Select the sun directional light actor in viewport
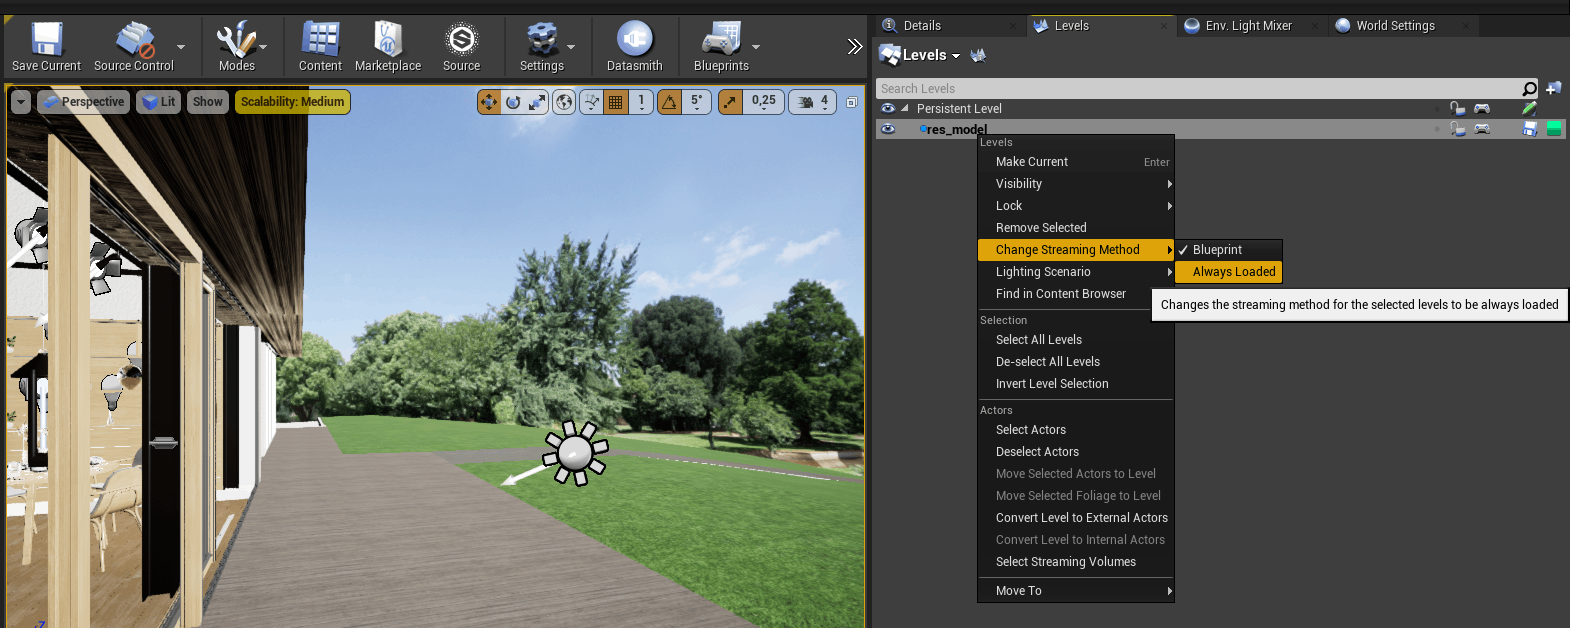The width and height of the screenshot is (1570, 628). [x=575, y=453]
